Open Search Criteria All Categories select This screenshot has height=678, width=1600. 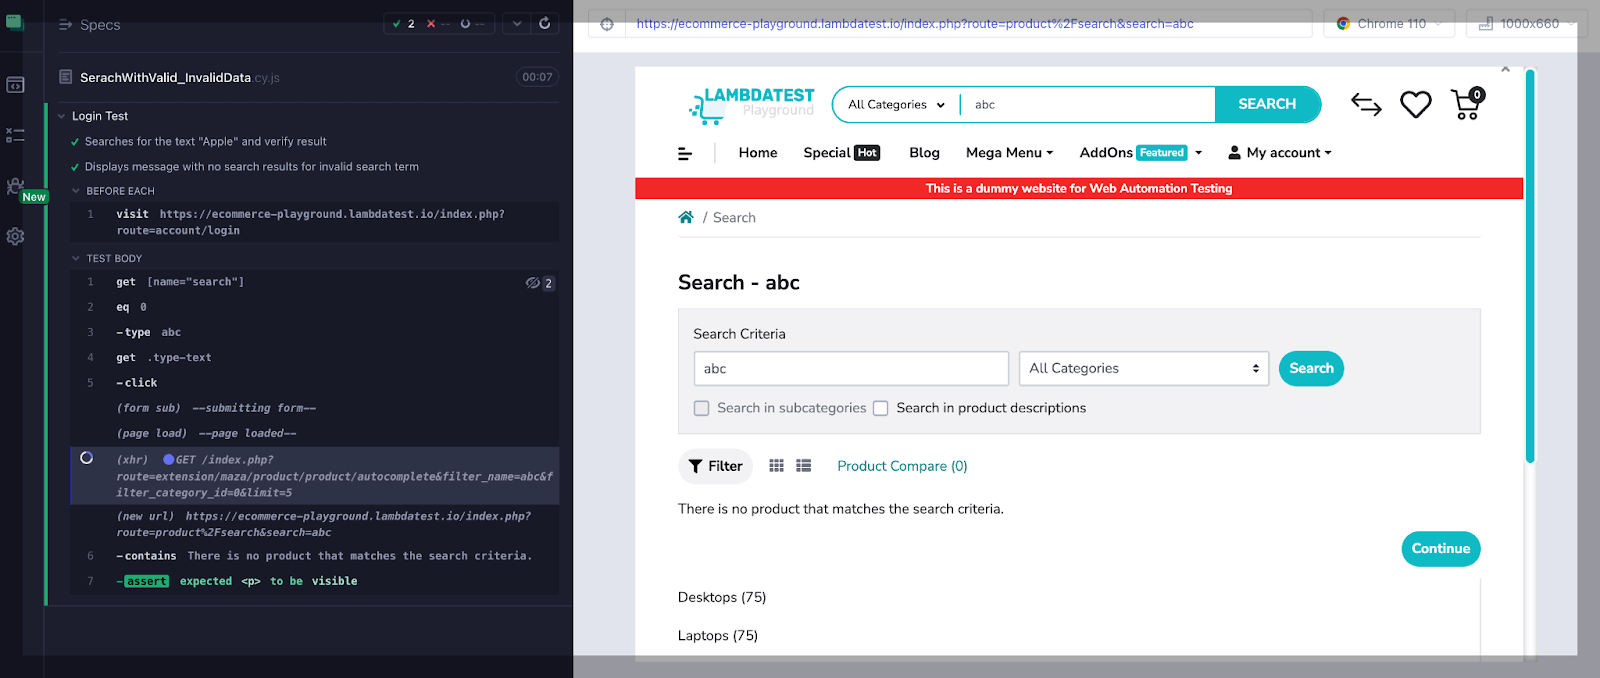tap(1143, 368)
